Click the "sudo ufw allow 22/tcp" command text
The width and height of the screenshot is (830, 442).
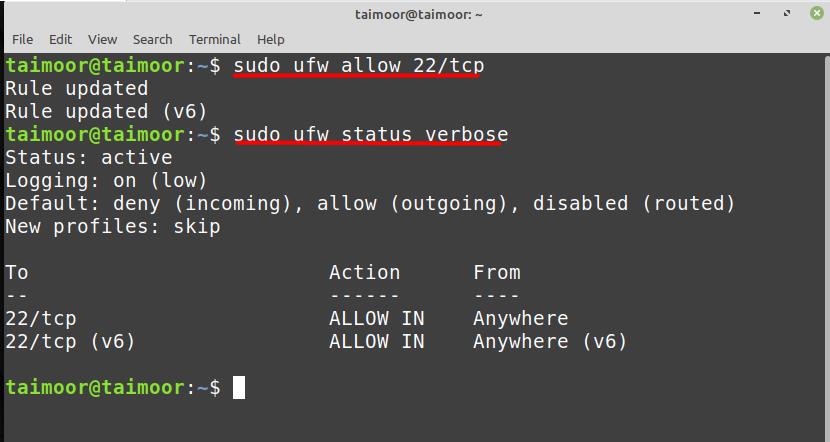(358, 66)
